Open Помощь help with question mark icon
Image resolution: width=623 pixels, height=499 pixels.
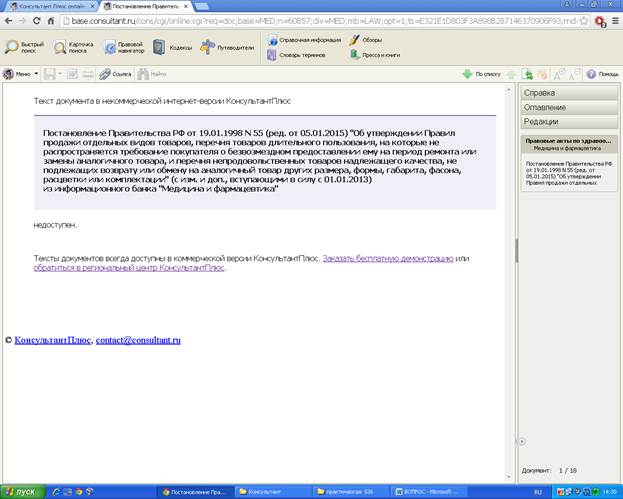[x=603, y=74]
